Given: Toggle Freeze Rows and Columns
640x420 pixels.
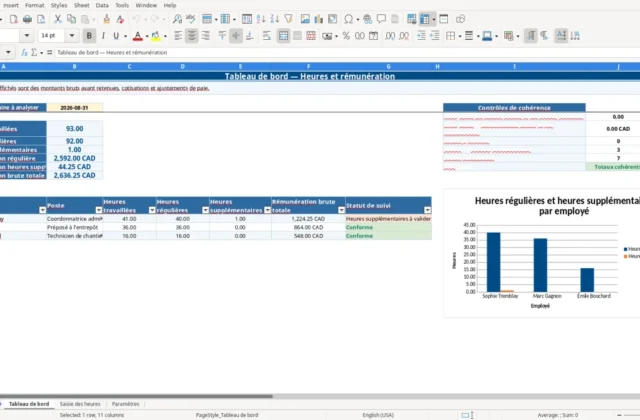Looking at the screenshot, I should pos(425,19).
